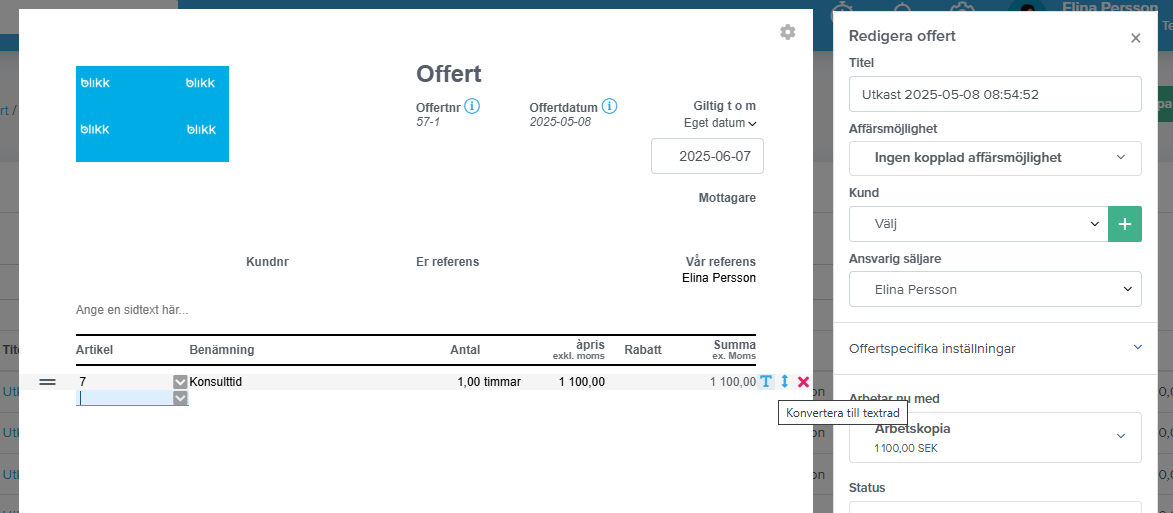Viewport: 1173px width, 513px height.
Task: Click the unit price under the àpris column
Action: click(581, 382)
